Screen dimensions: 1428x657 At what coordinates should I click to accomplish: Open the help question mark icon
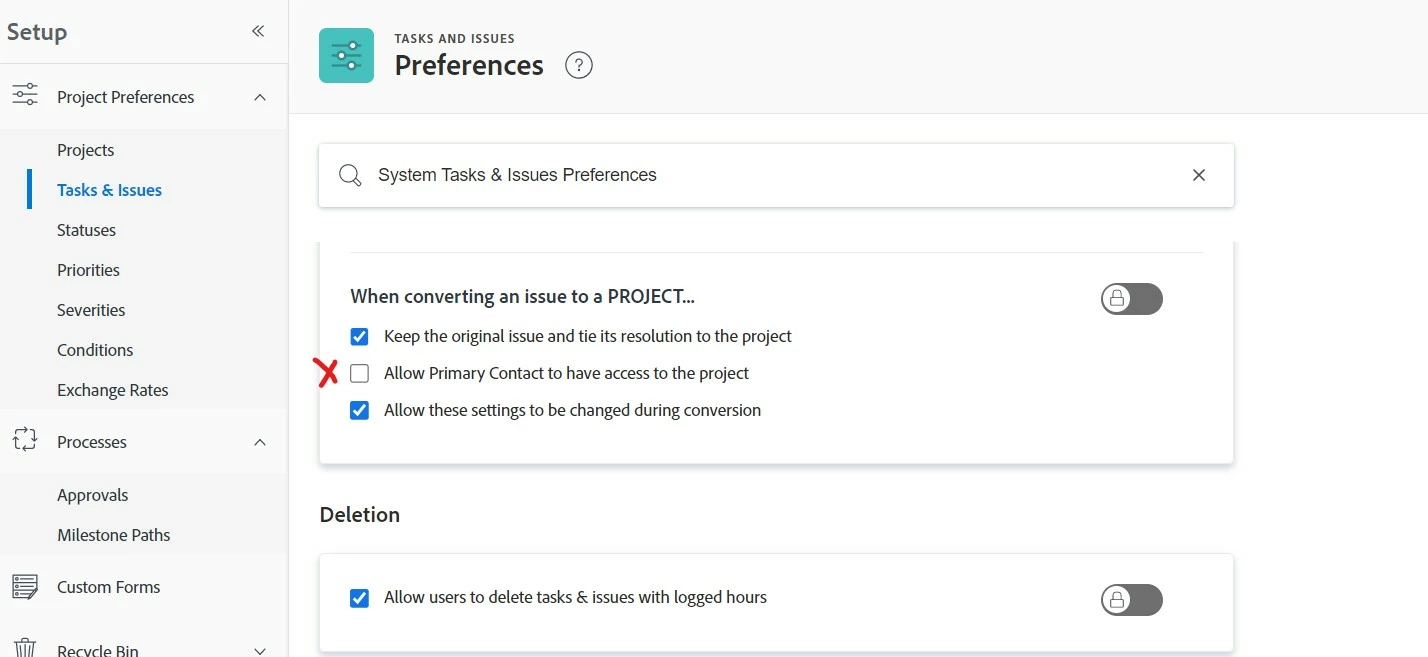pyautogui.click(x=579, y=66)
